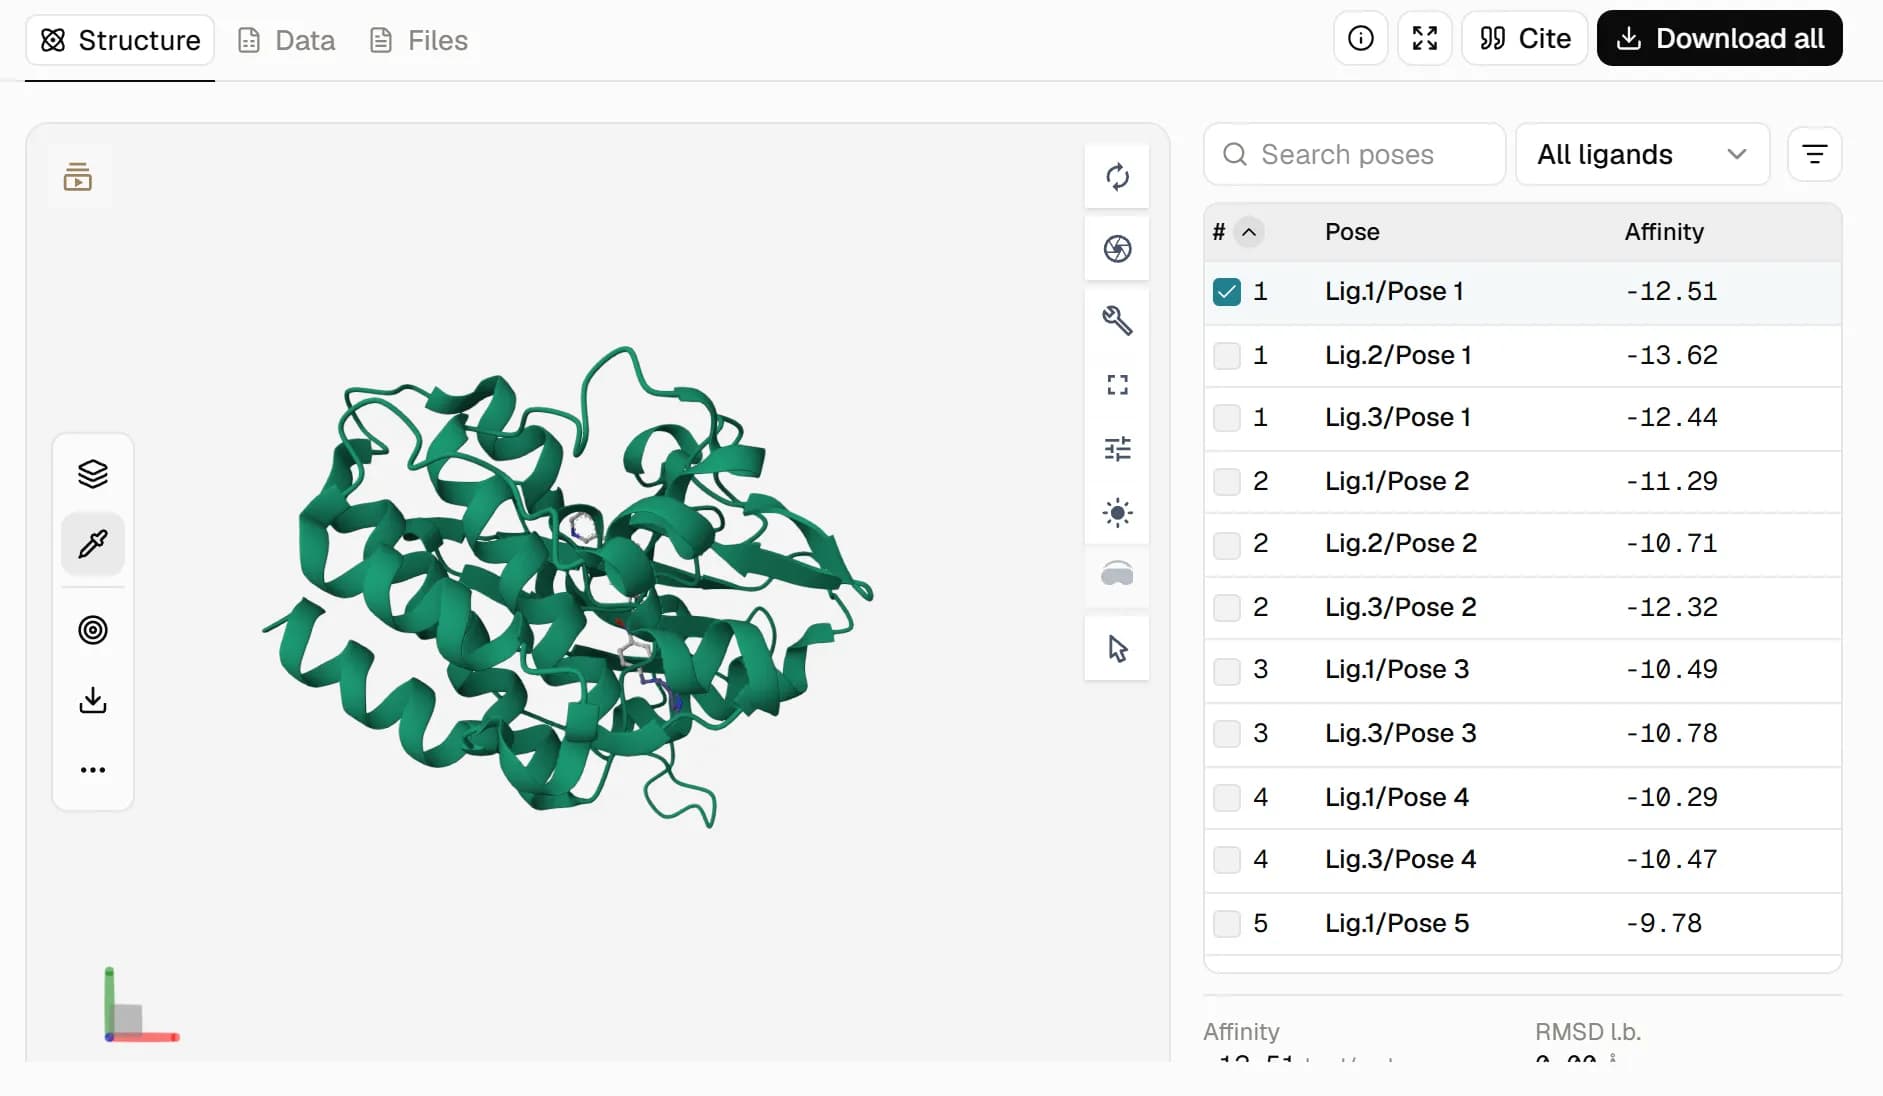Take a snapshot with the camera shutter icon
The width and height of the screenshot is (1883, 1096).
(1117, 249)
